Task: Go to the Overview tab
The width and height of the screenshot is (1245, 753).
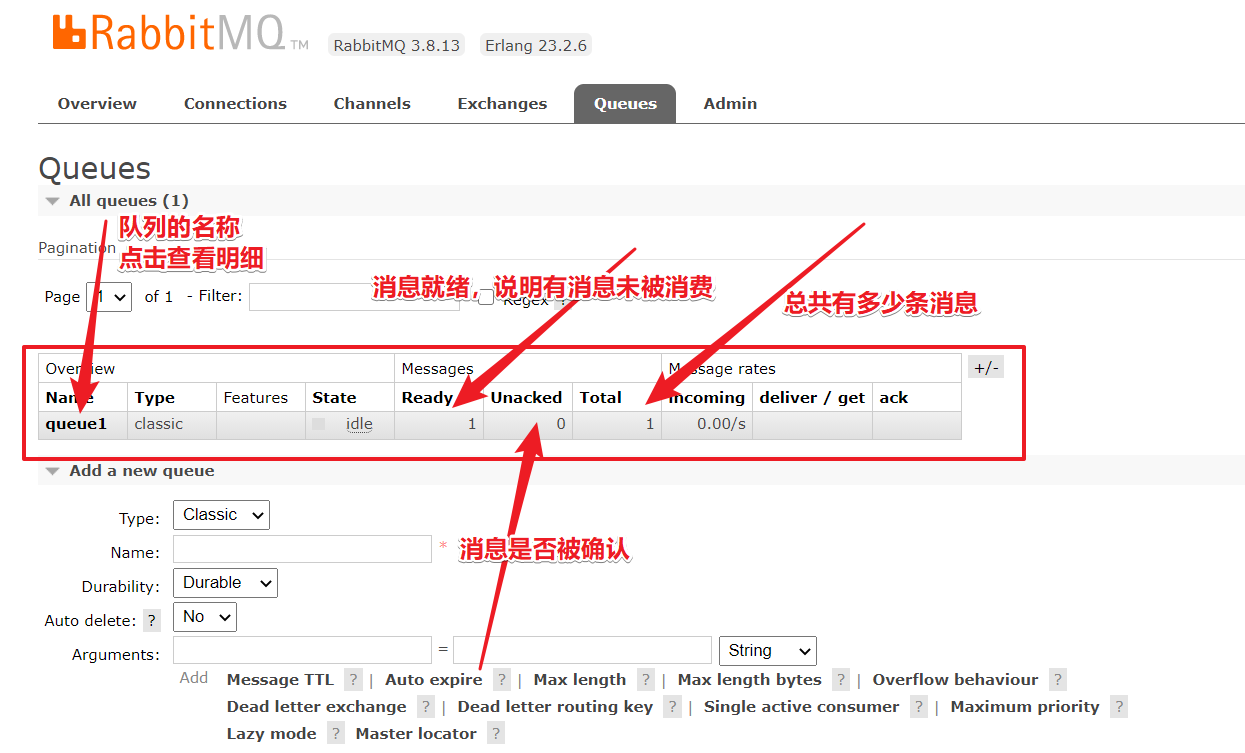Action: click(97, 104)
